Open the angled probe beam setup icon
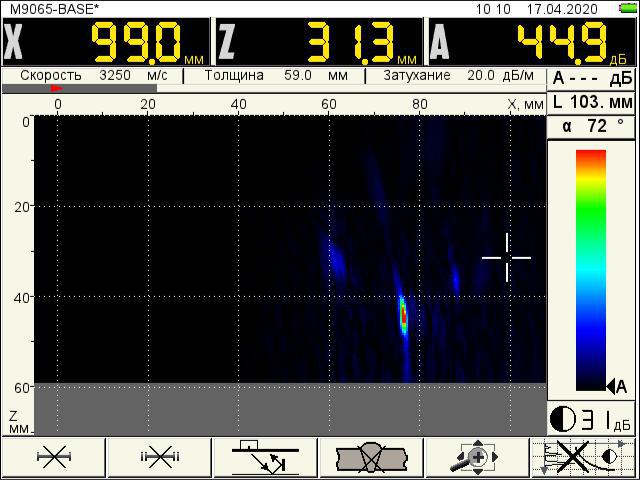The image size is (640, 480). point(265,458)
